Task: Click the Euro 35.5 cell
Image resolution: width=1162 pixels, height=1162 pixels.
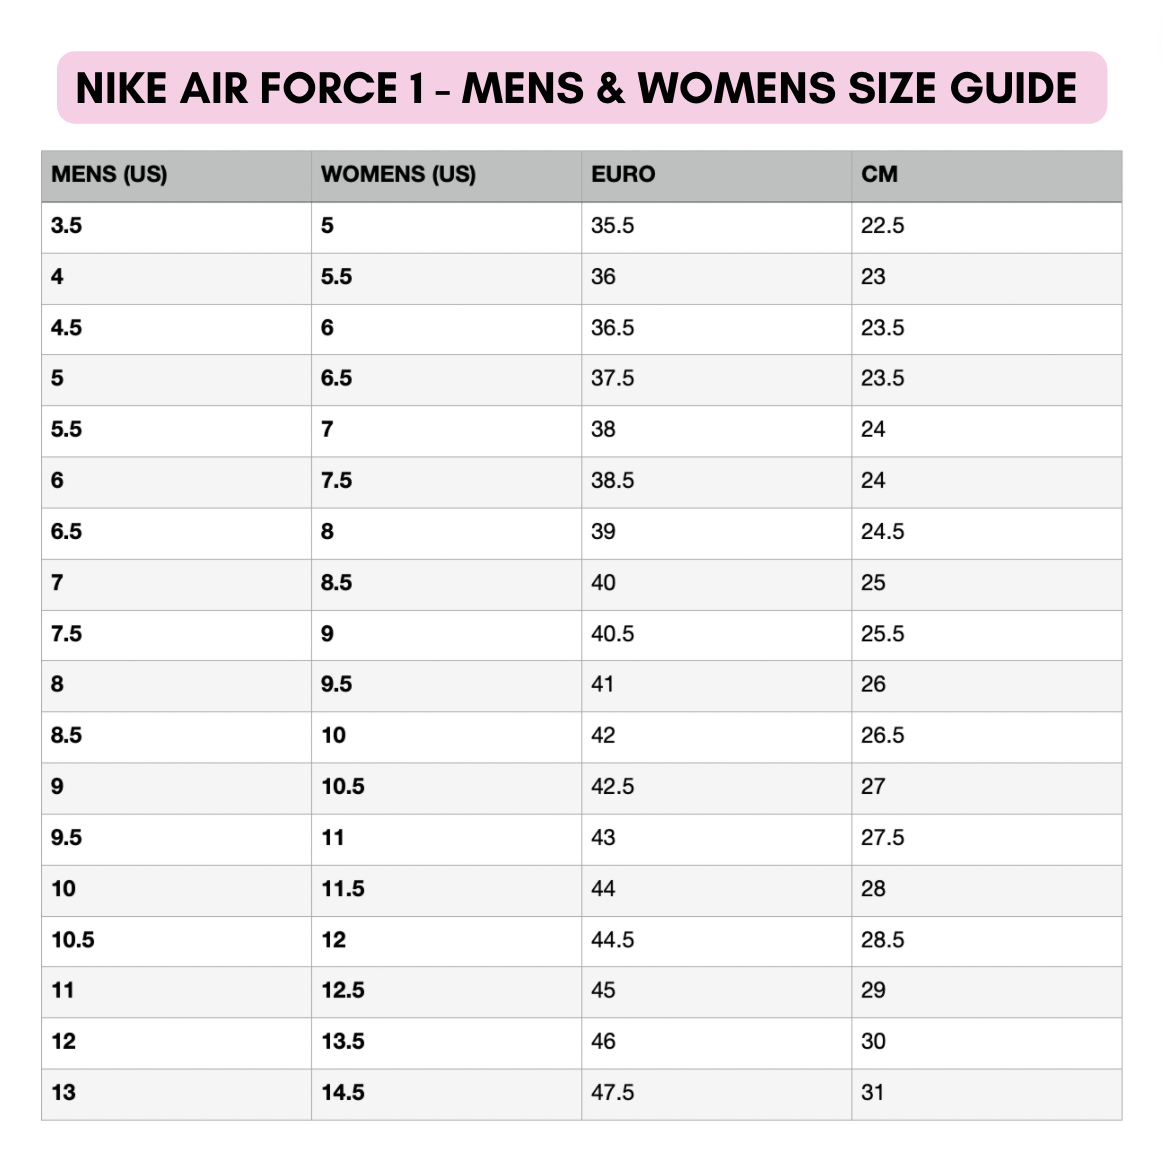Action: click(612, 226)
